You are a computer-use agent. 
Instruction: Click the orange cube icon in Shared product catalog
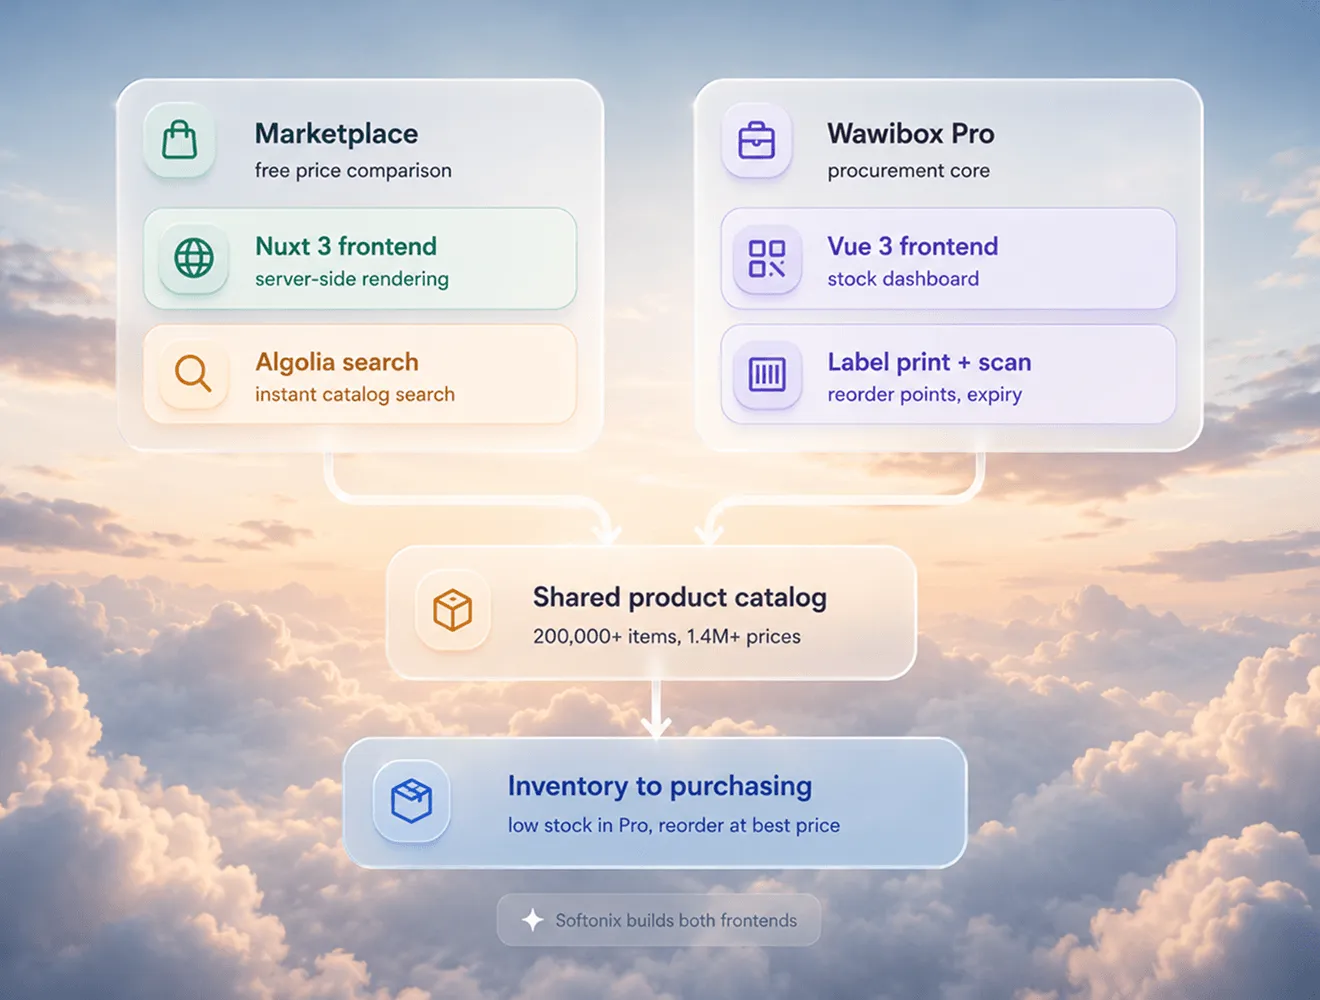tap(452, 609)
